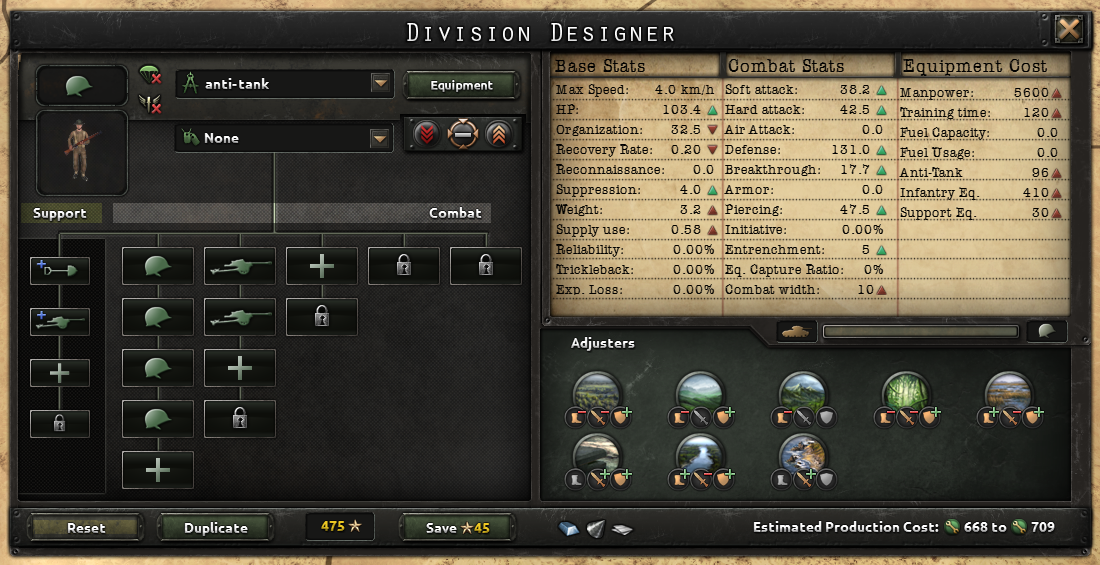The height and width of the screenshot is (565, 1100).
Task: Add a new support company slot
Action: 60,373
